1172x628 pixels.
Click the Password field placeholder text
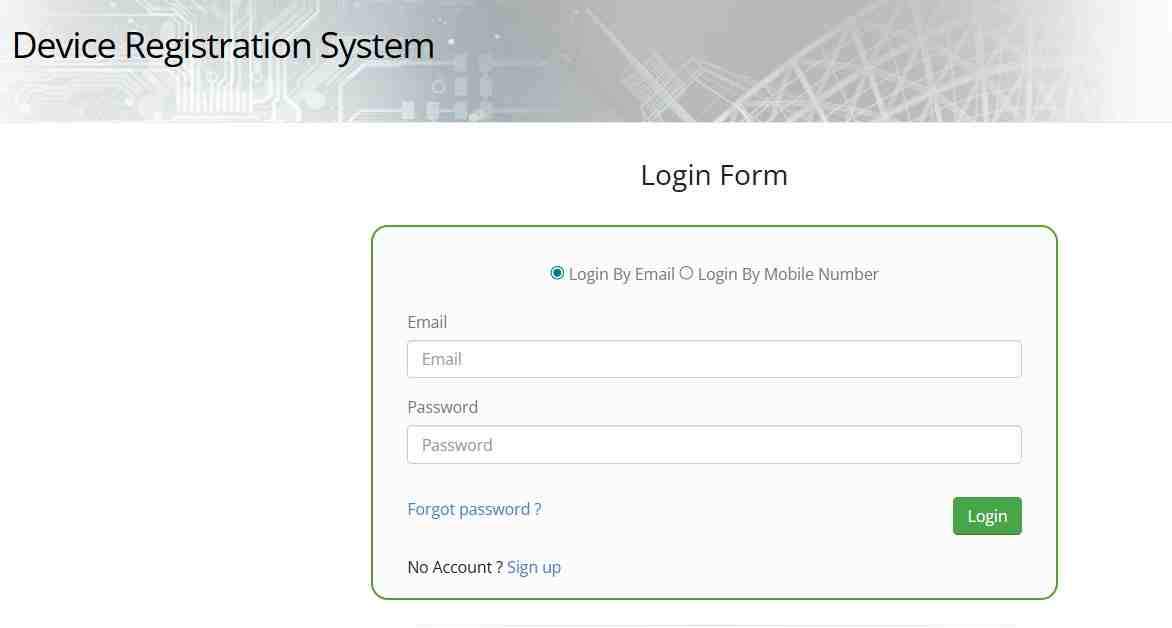pos(456,444)
